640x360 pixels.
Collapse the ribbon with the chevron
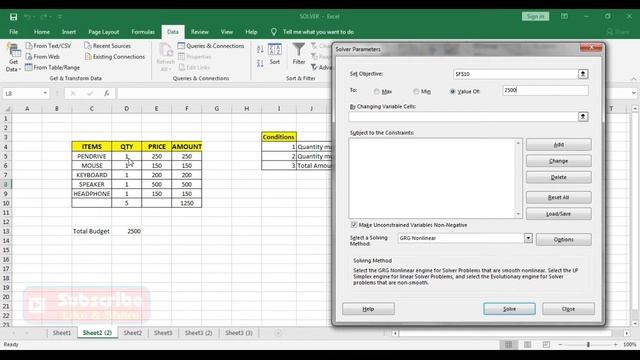[x=633, y=79]
